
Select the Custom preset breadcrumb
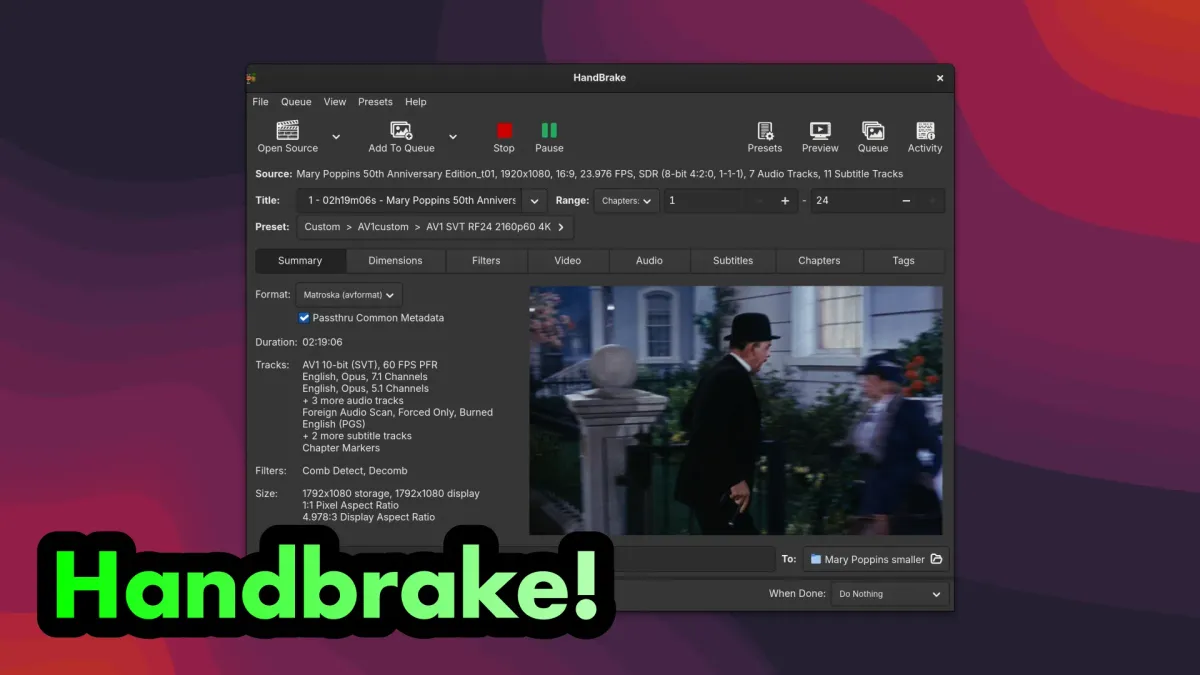(x=322, y=227)
